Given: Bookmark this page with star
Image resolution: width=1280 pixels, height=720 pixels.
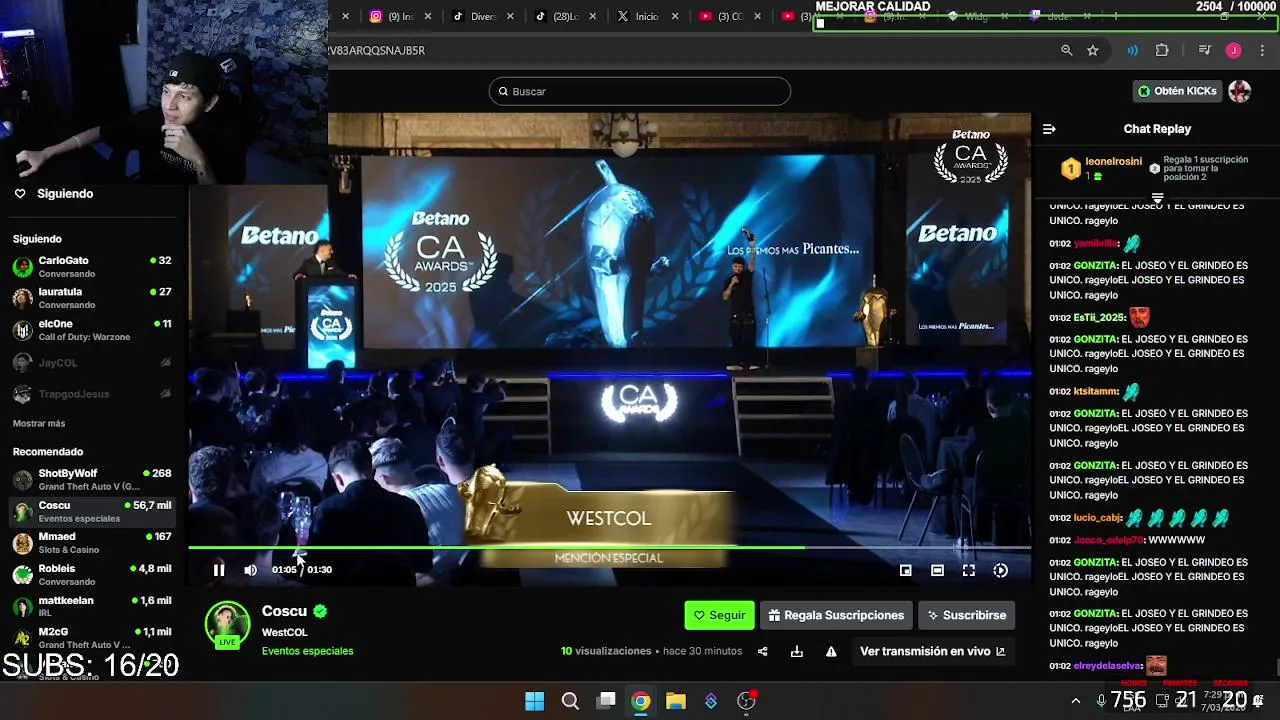Looking at the screenshot, I should click(1093, 50).
